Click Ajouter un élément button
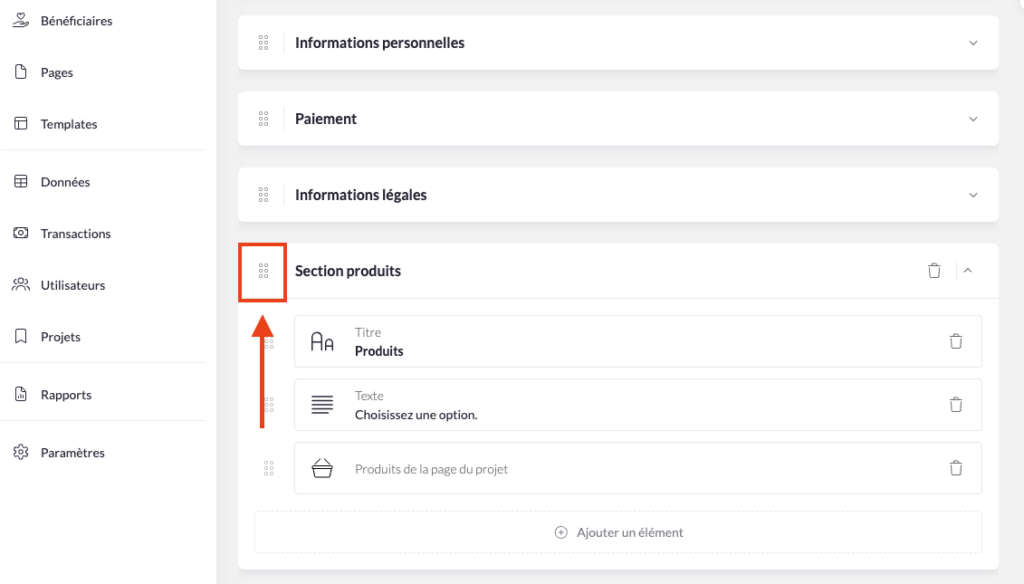Viewport: 1024px width, 584px height. (618, 532)
